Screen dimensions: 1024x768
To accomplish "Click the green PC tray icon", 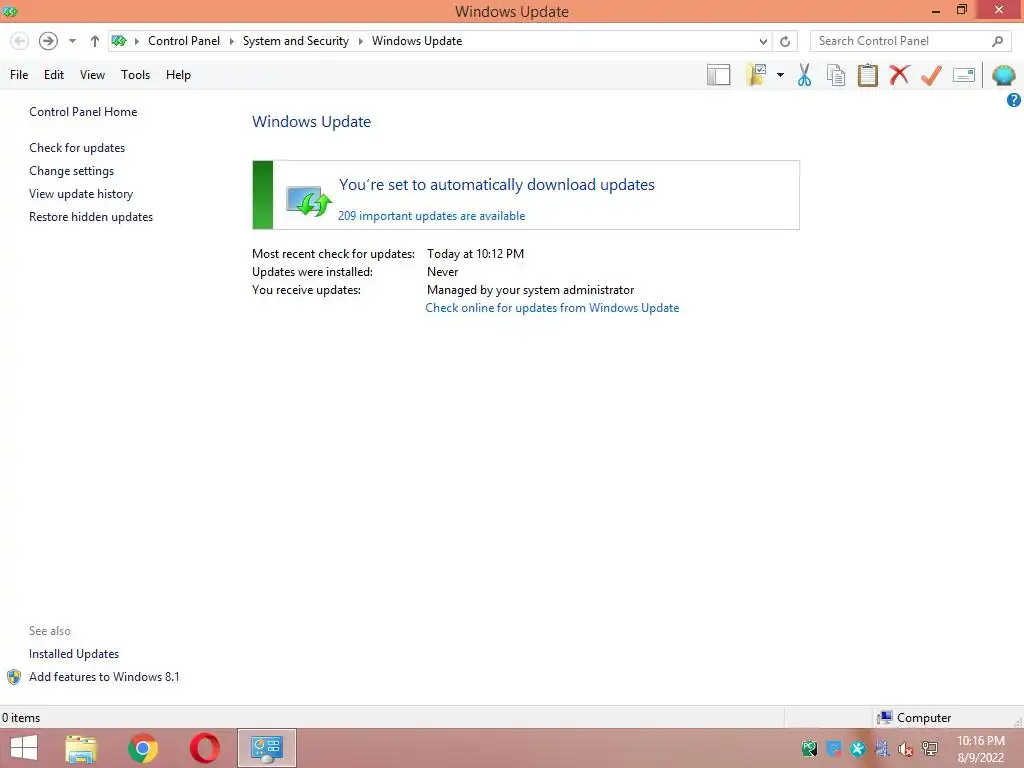I will point(809,748).
